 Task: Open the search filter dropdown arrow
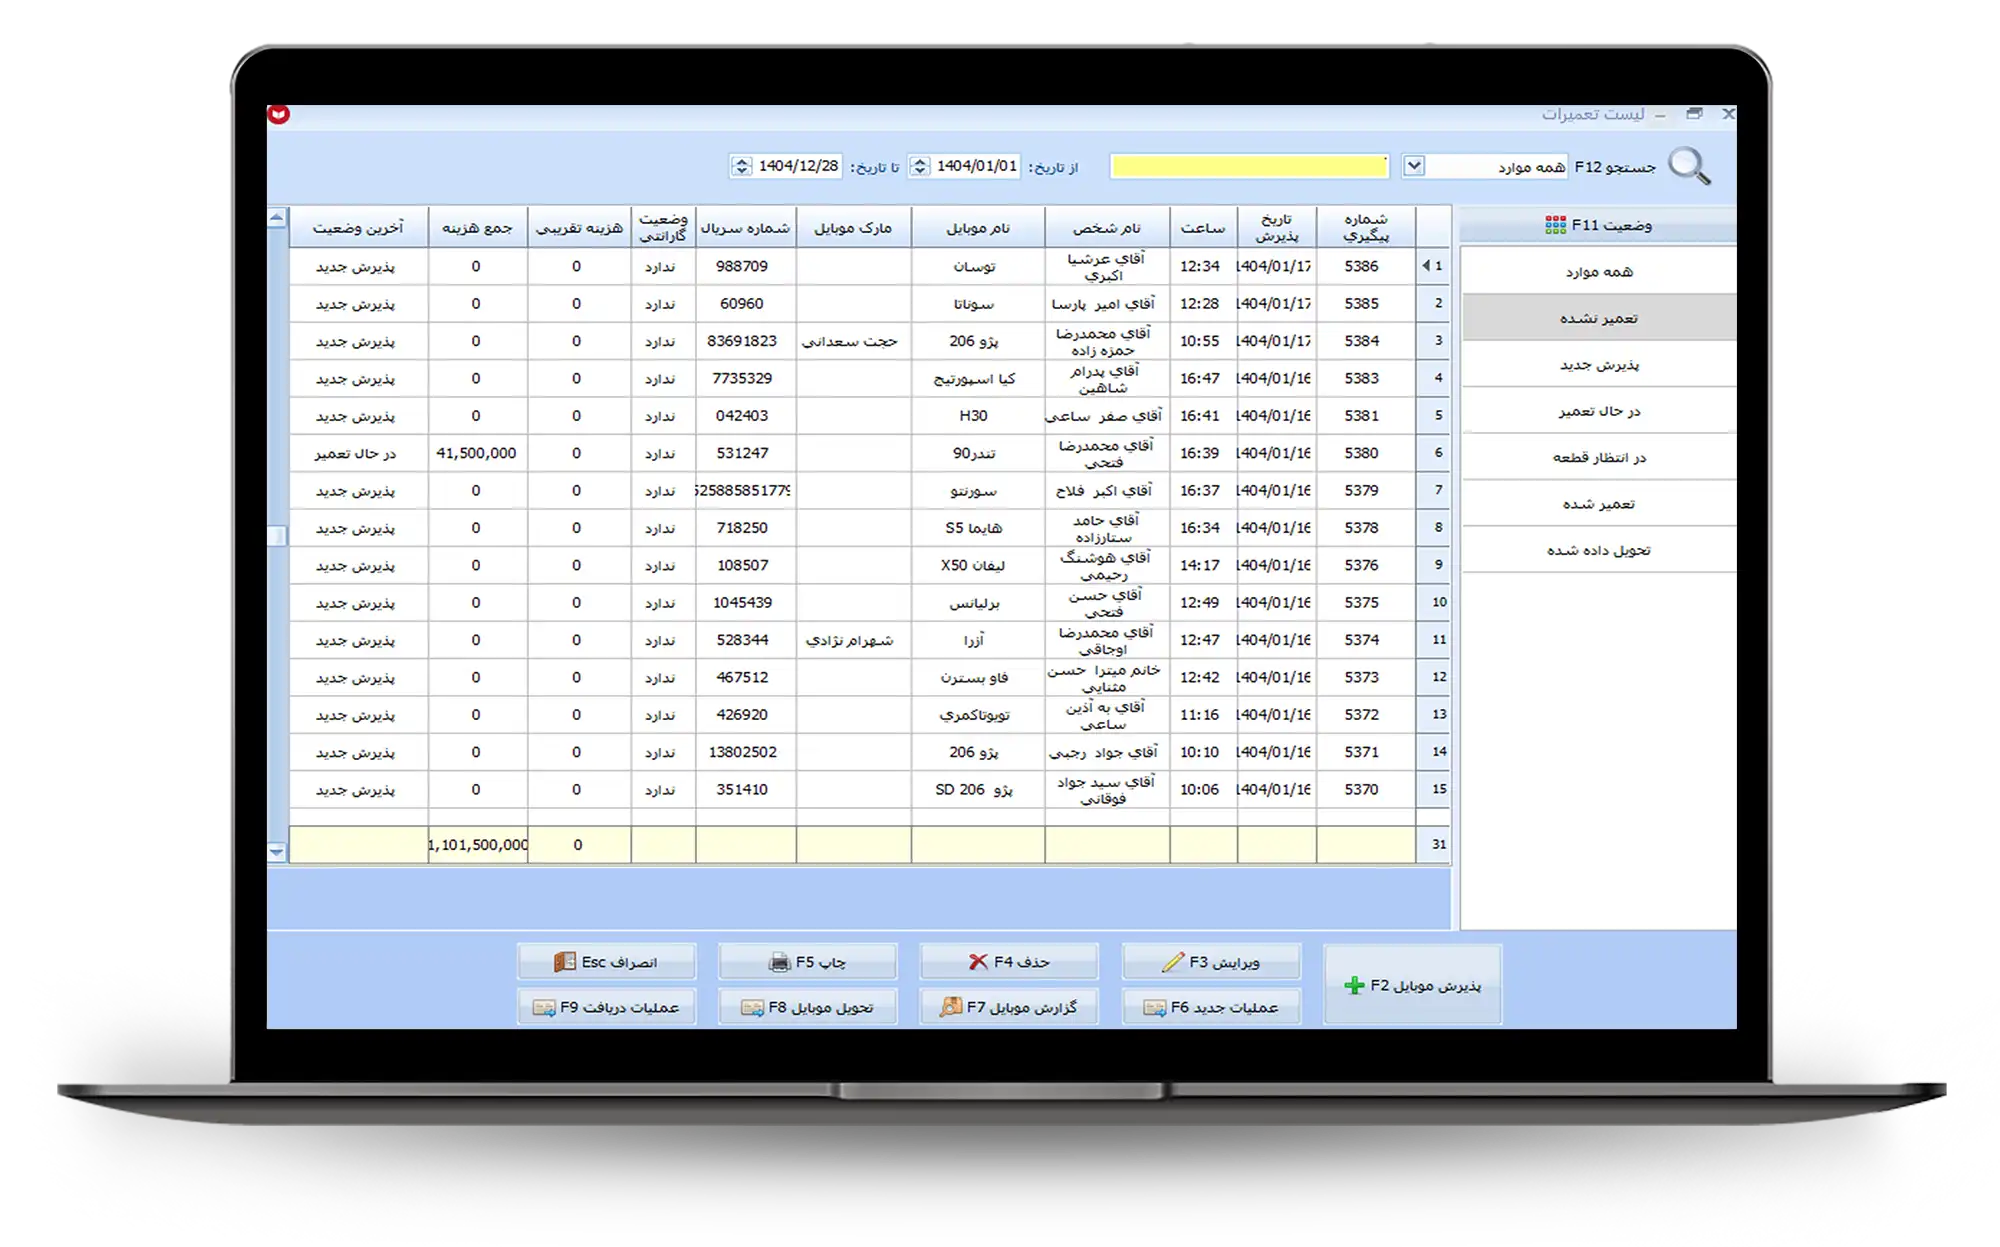1413,166
